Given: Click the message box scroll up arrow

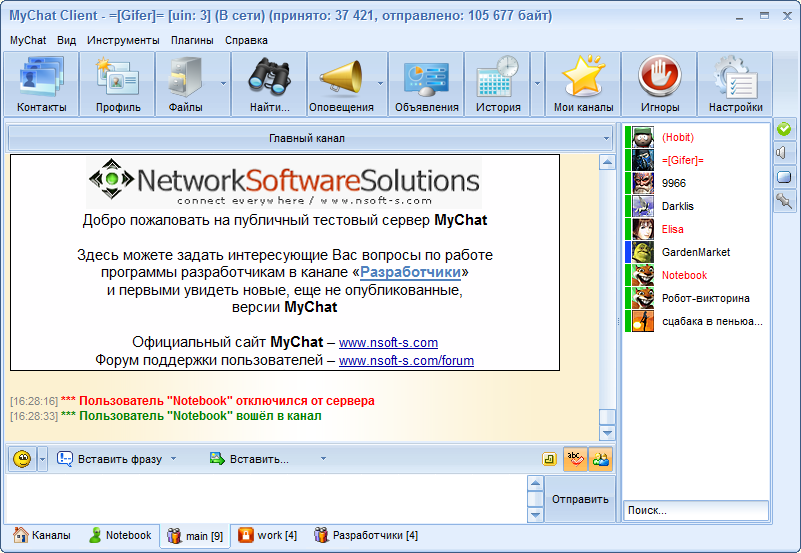Looking at the screenshot, I should pyautogui.click(x=535, y=483).
